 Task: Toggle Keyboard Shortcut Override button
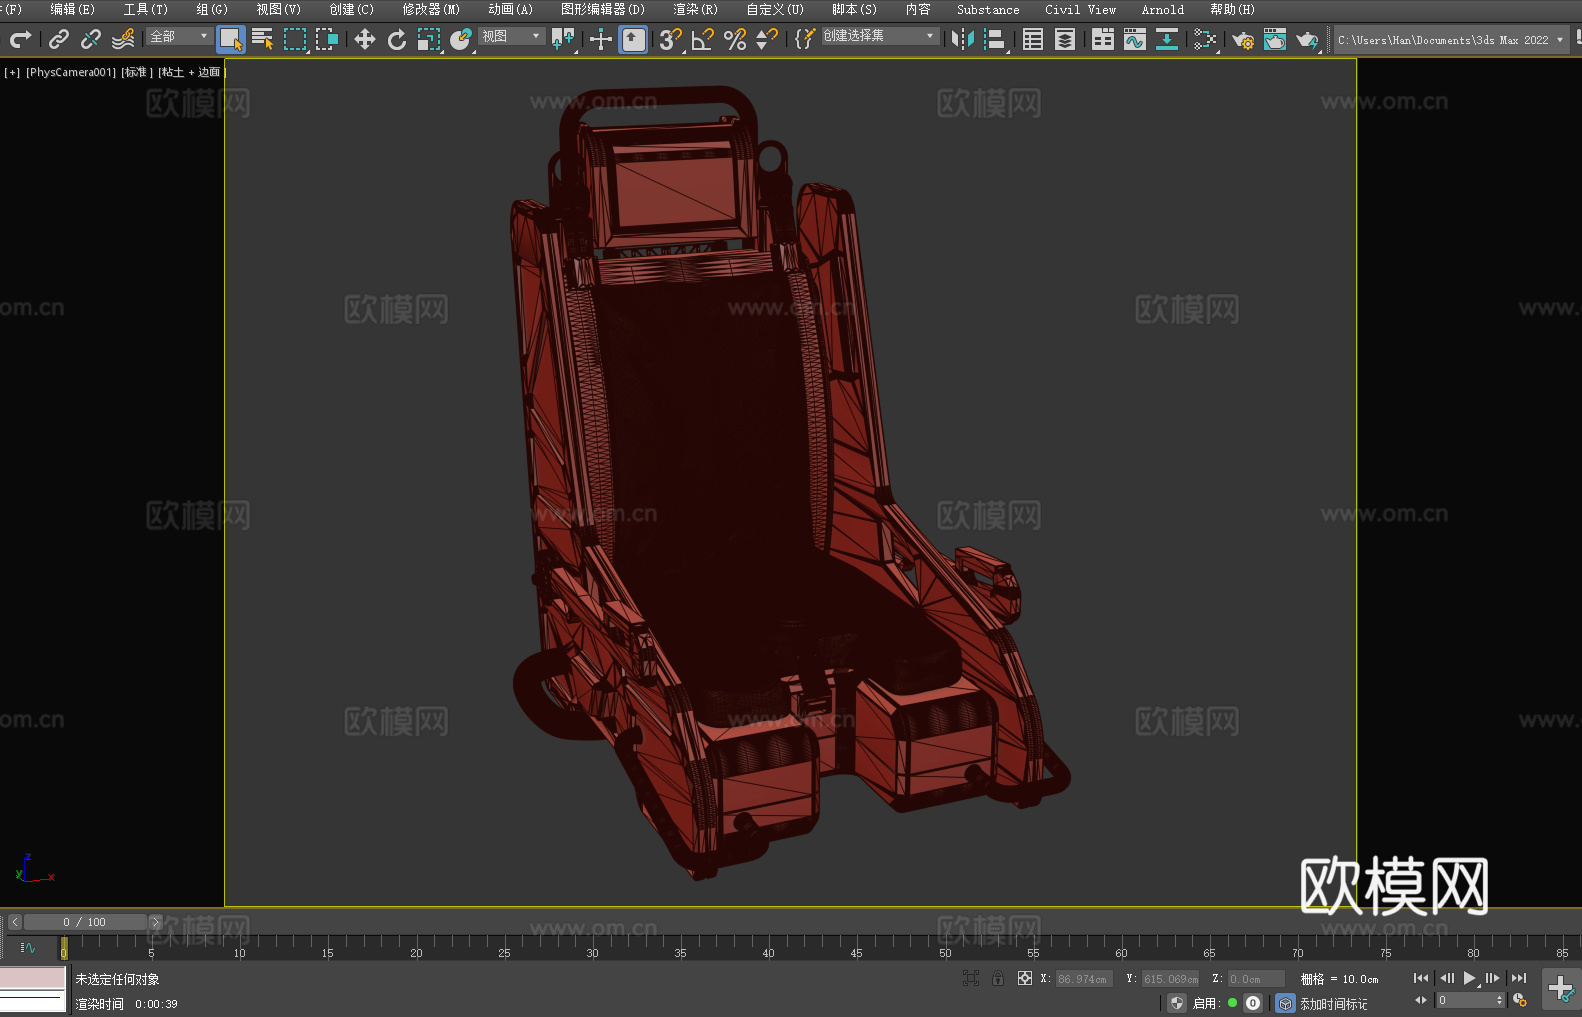633,39
